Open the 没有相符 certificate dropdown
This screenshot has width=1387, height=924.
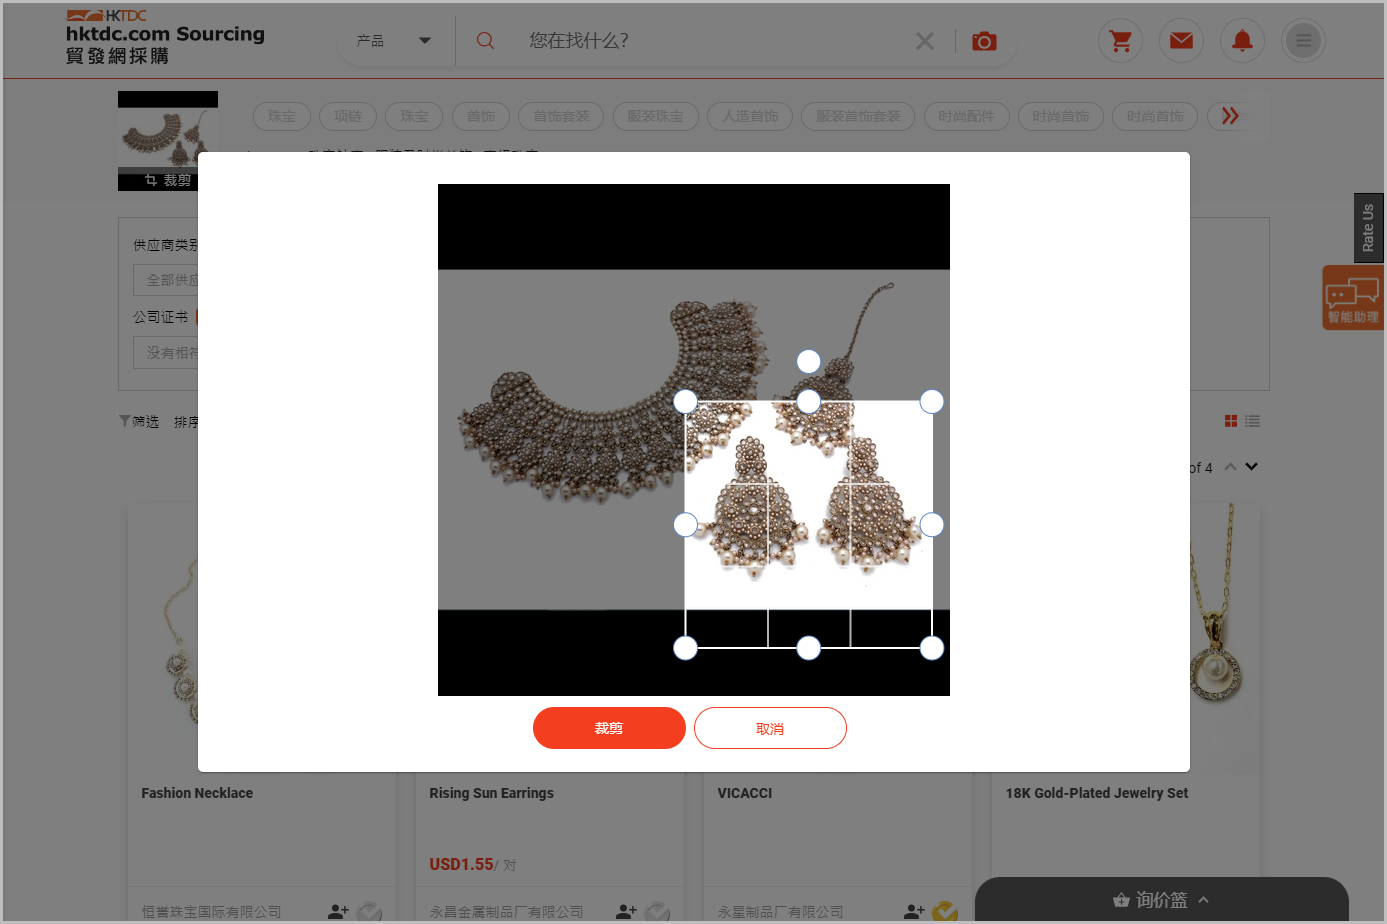tap(166, 352)
